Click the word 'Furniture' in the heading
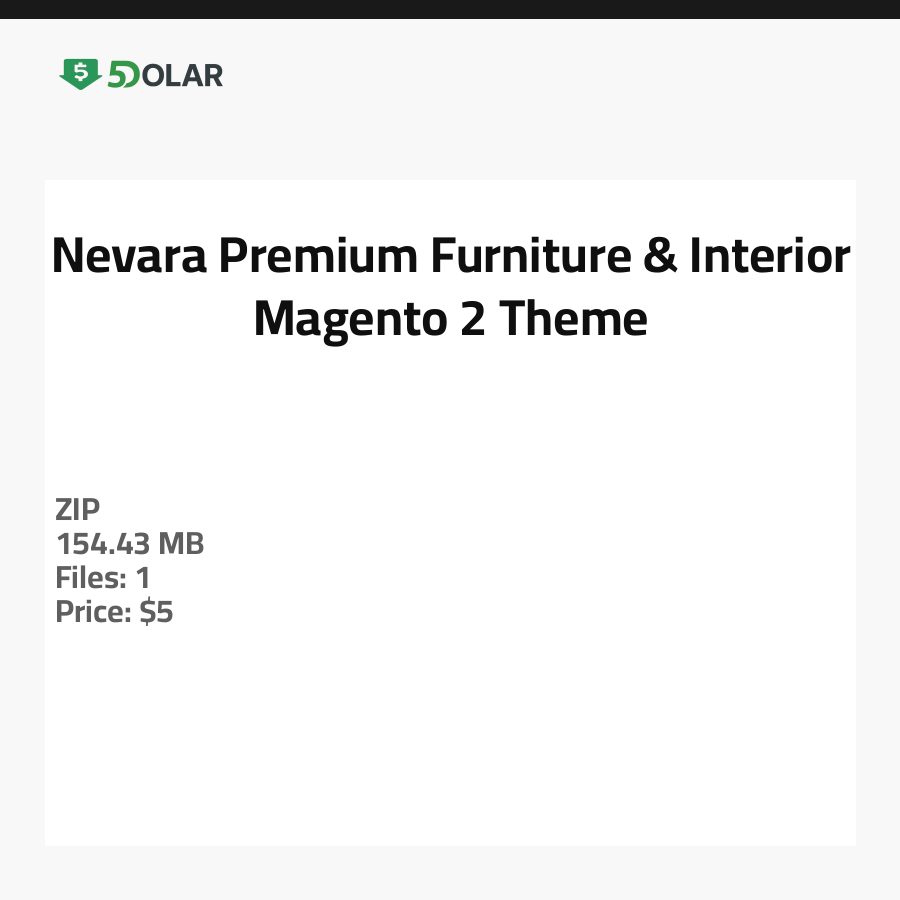The image size is (900, 900). click(530, 256)
